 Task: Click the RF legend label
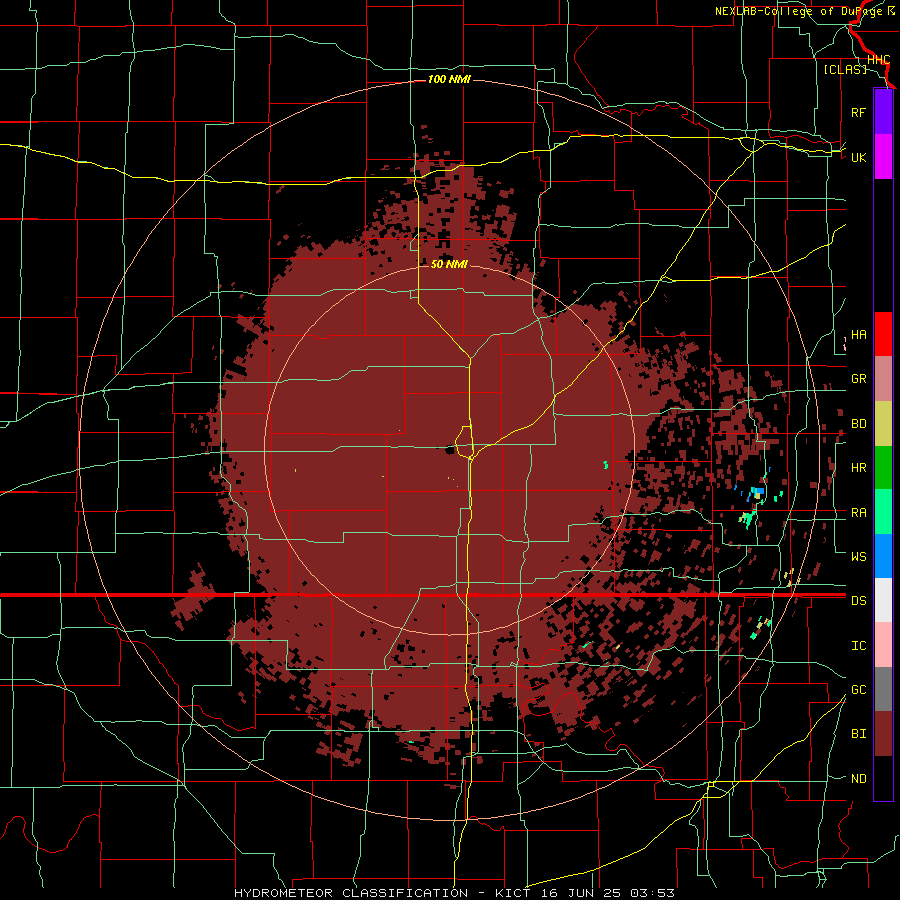(x=858, y=112)
